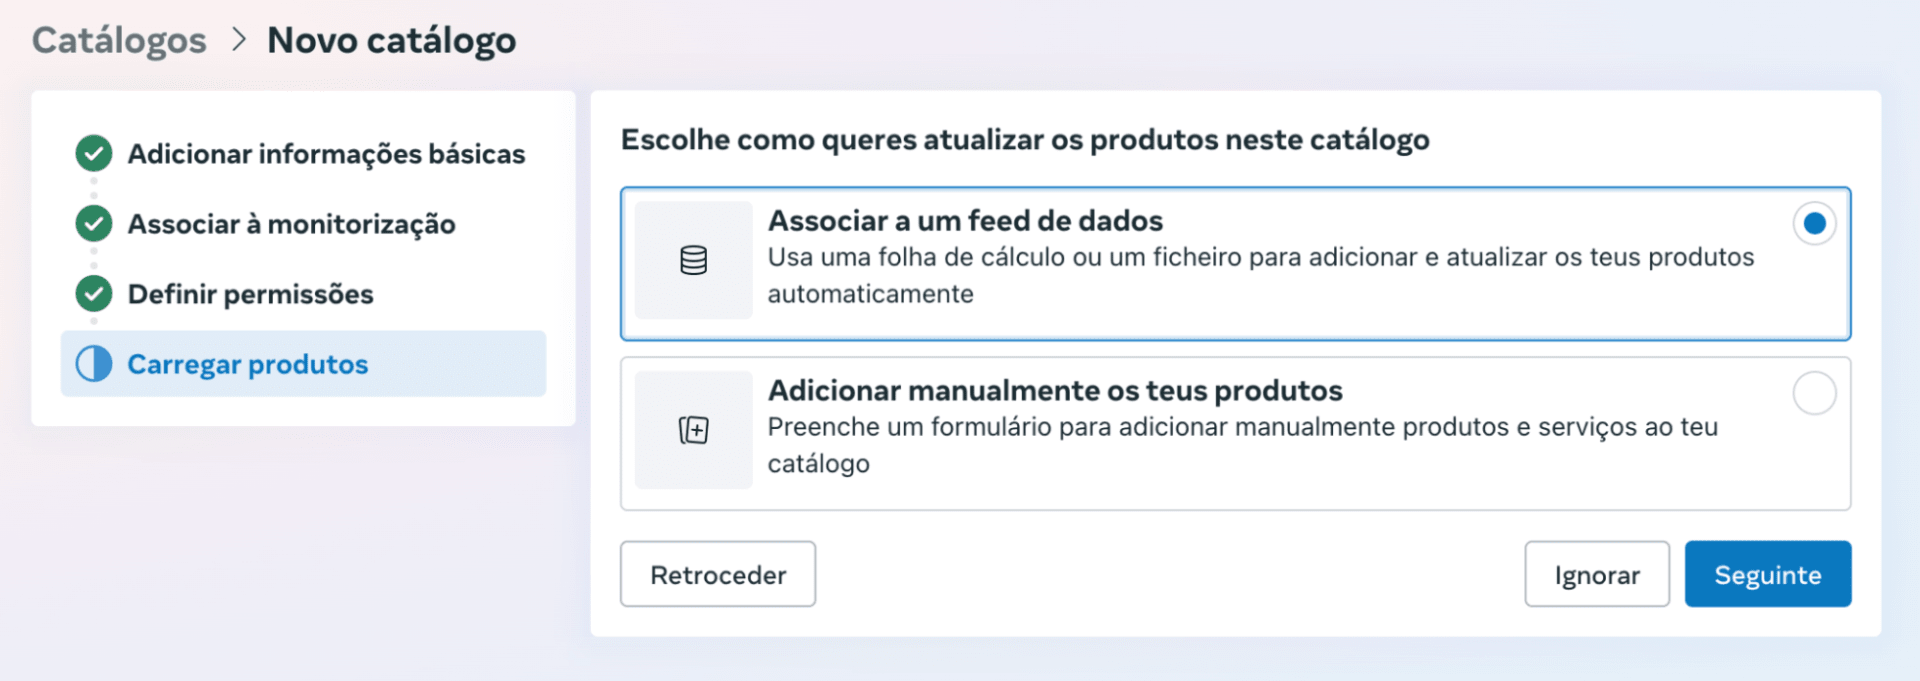Go to Adicionar informações básicas step
This screenshot has height=681, width=1920.
326,154
